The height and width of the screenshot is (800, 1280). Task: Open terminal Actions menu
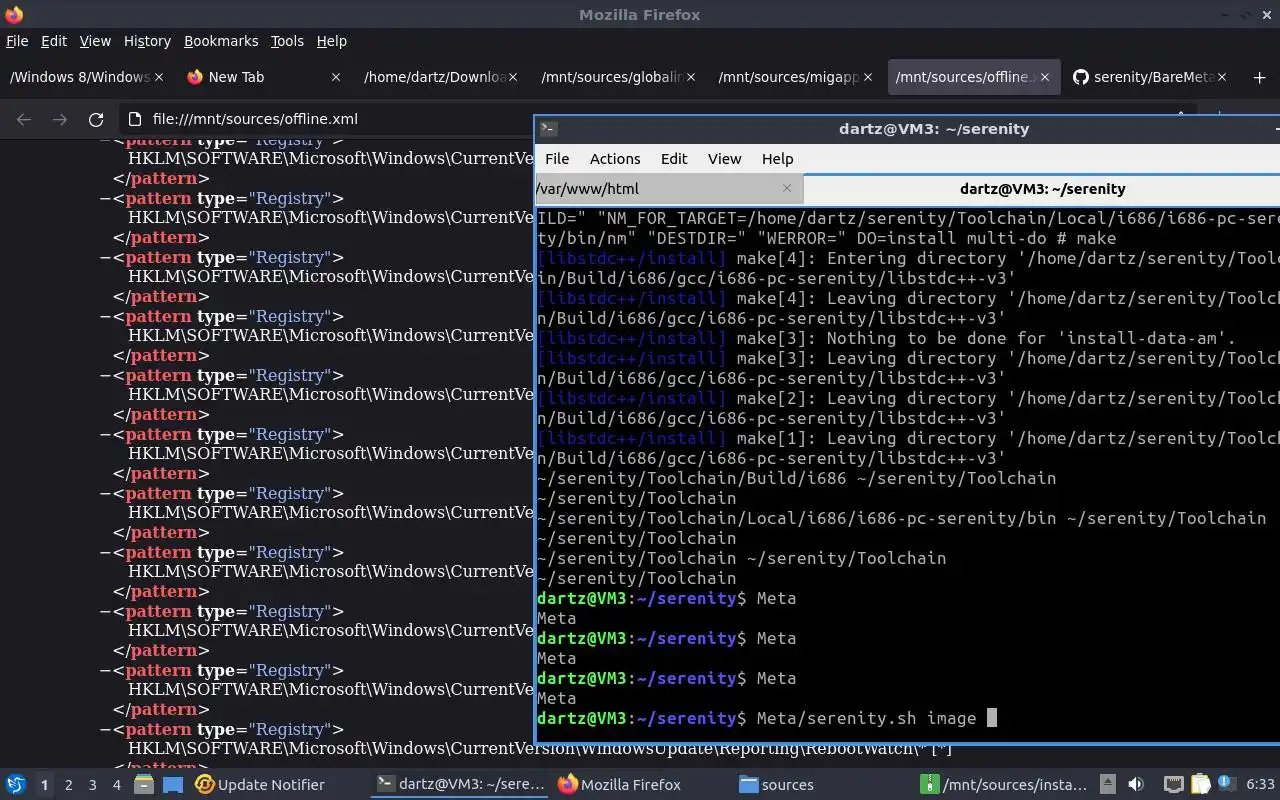pos(615,159)
